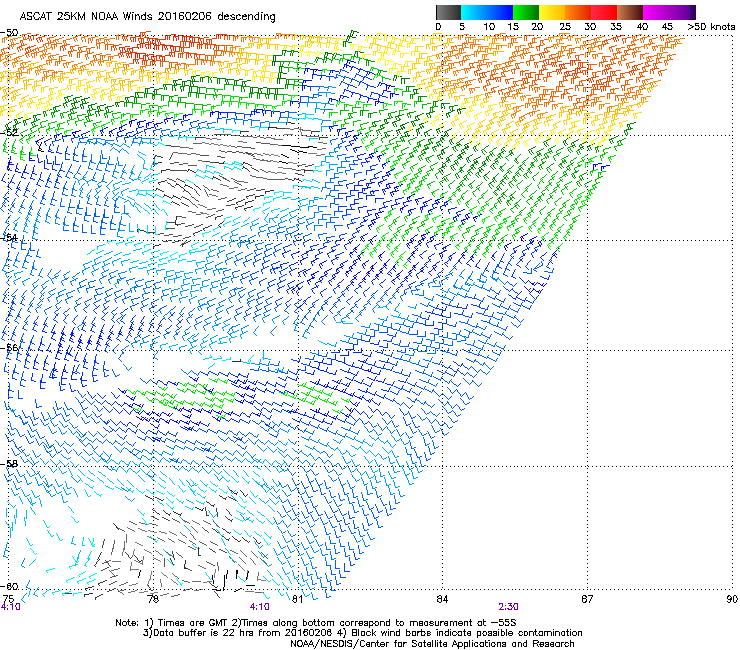Click the '81' longitude label
Screen dimensions: 740x650
pyautogui.click(x=297, y=599)
